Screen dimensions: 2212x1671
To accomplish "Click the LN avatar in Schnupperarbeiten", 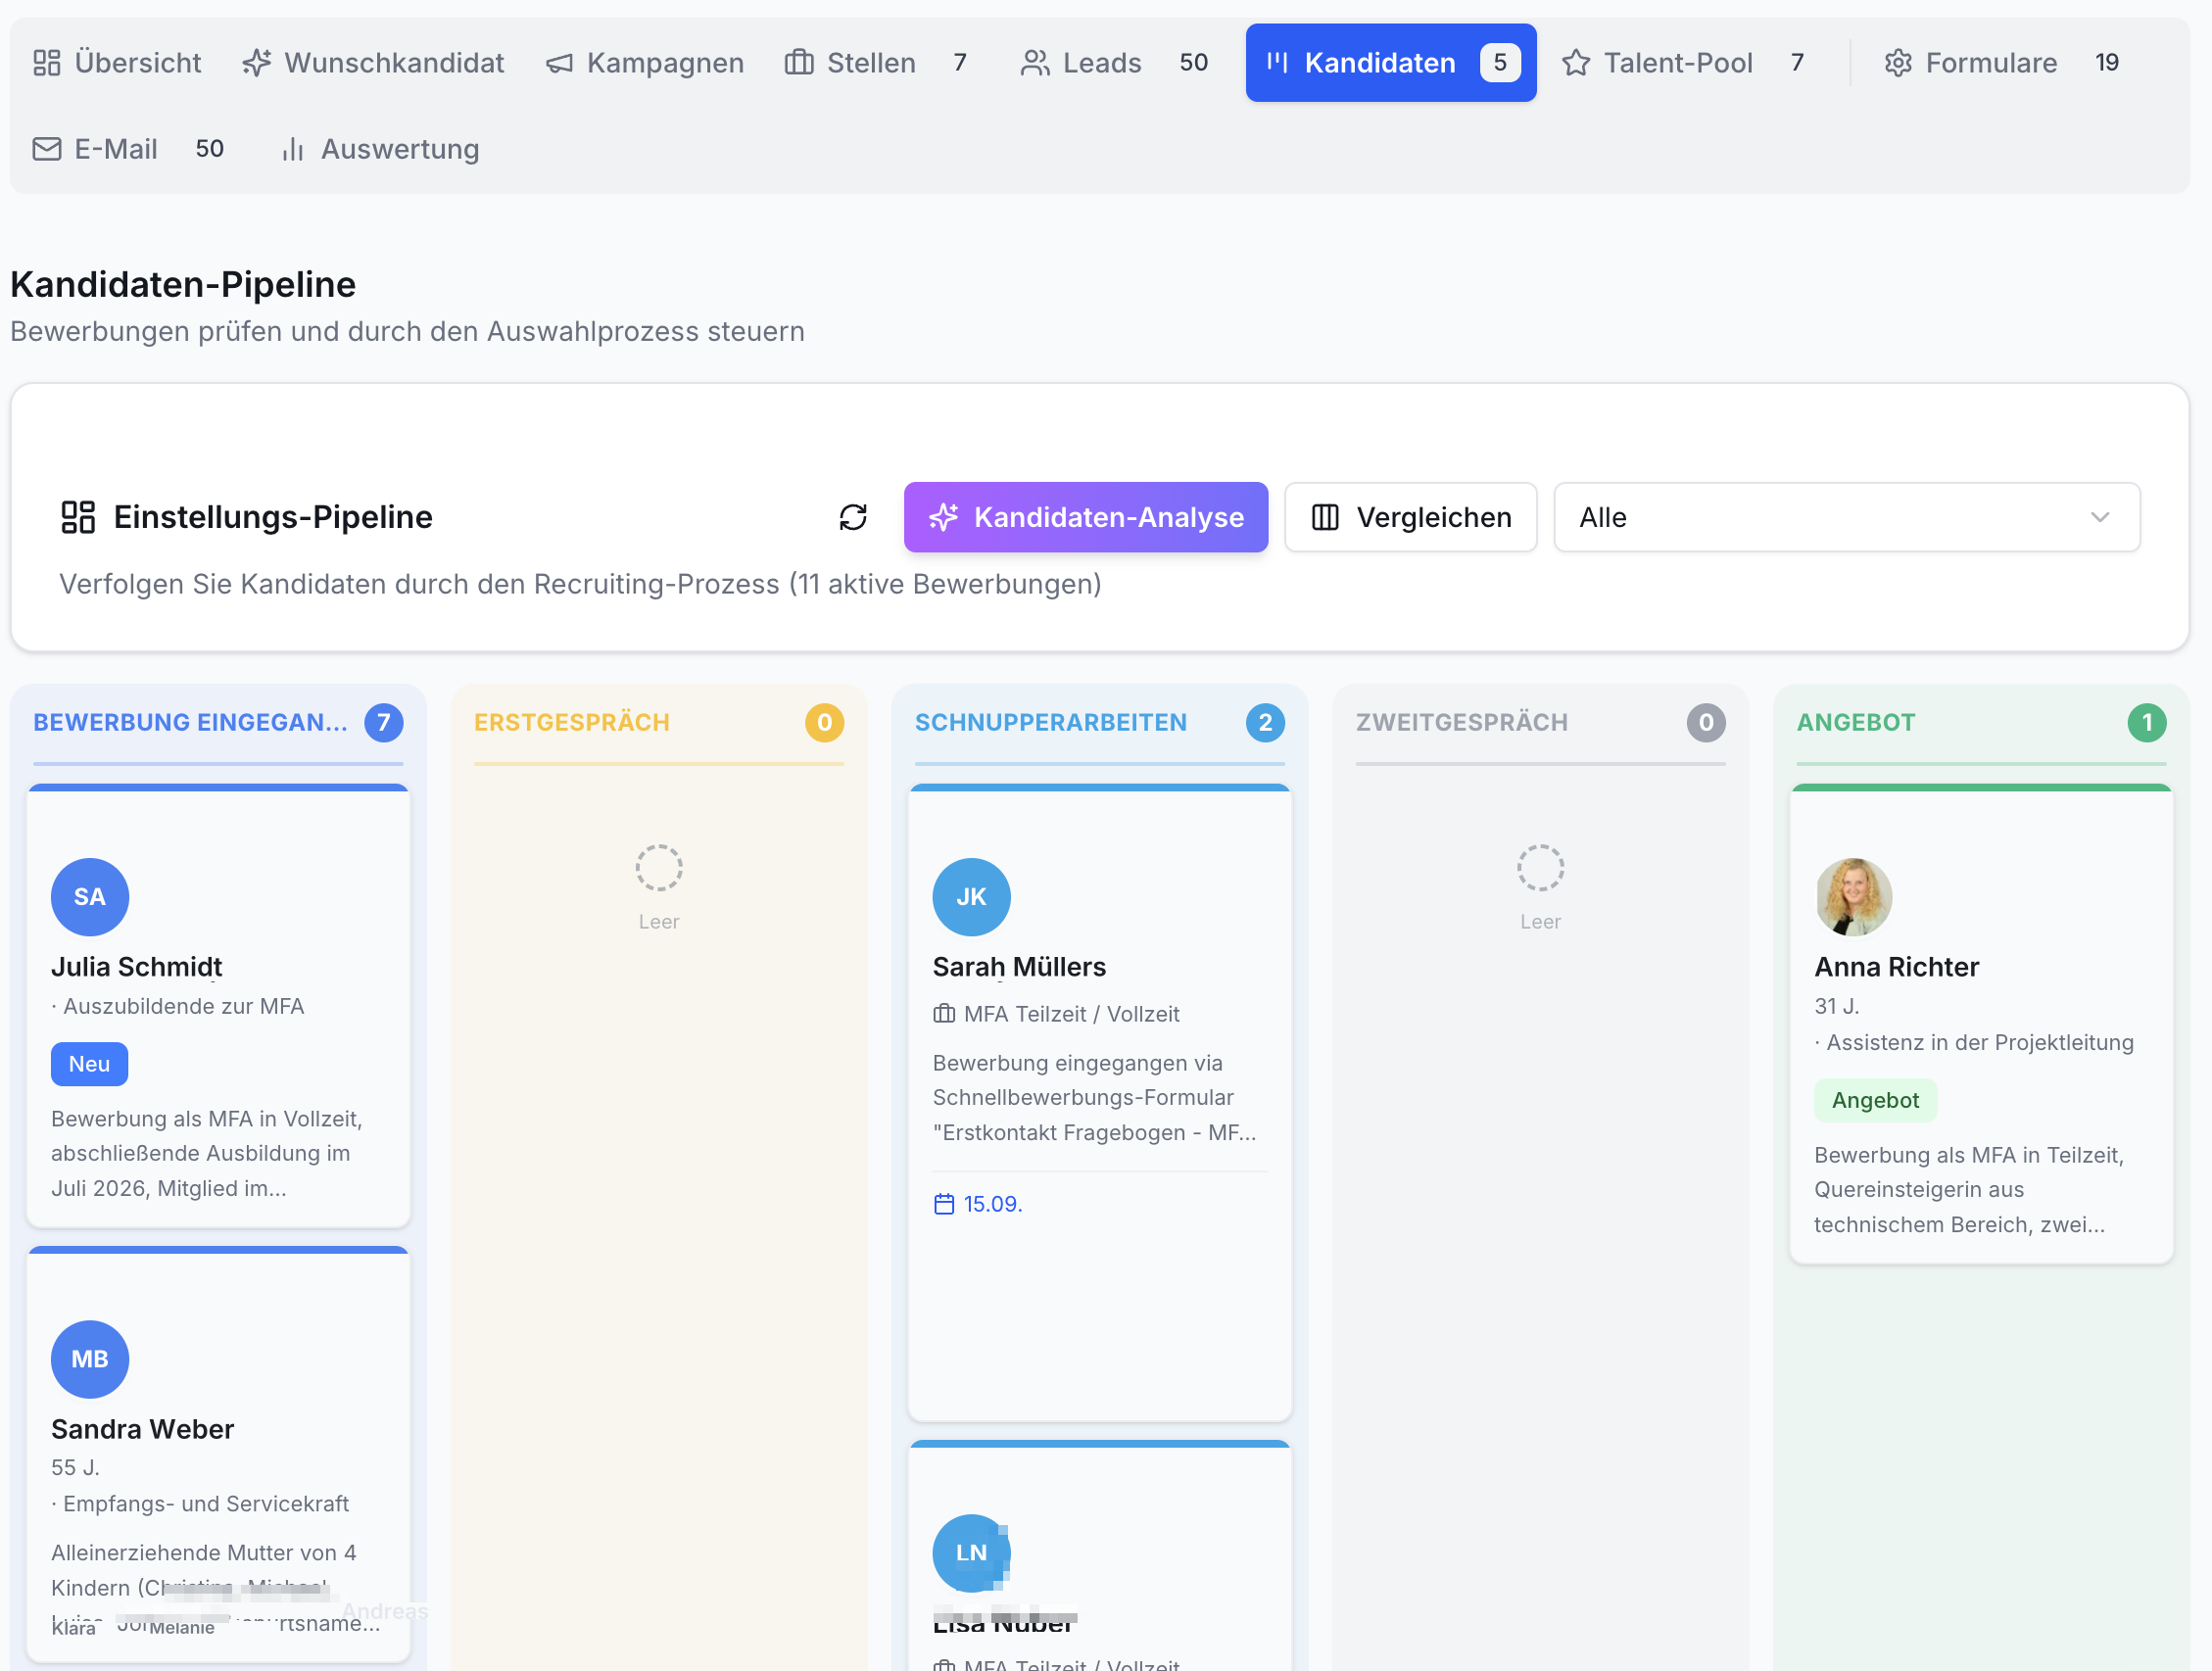I will pos(971,1552).
